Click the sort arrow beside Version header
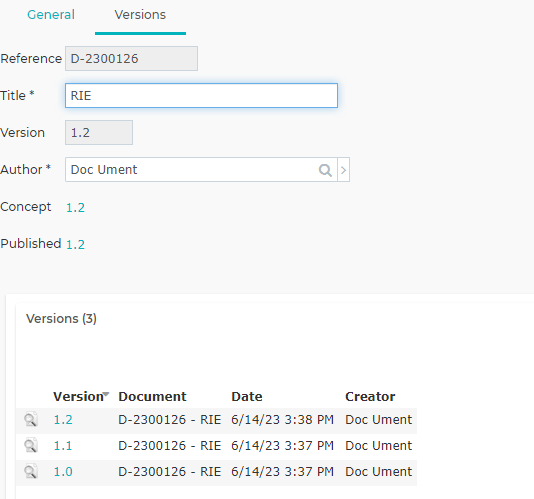 pos(106,394)
